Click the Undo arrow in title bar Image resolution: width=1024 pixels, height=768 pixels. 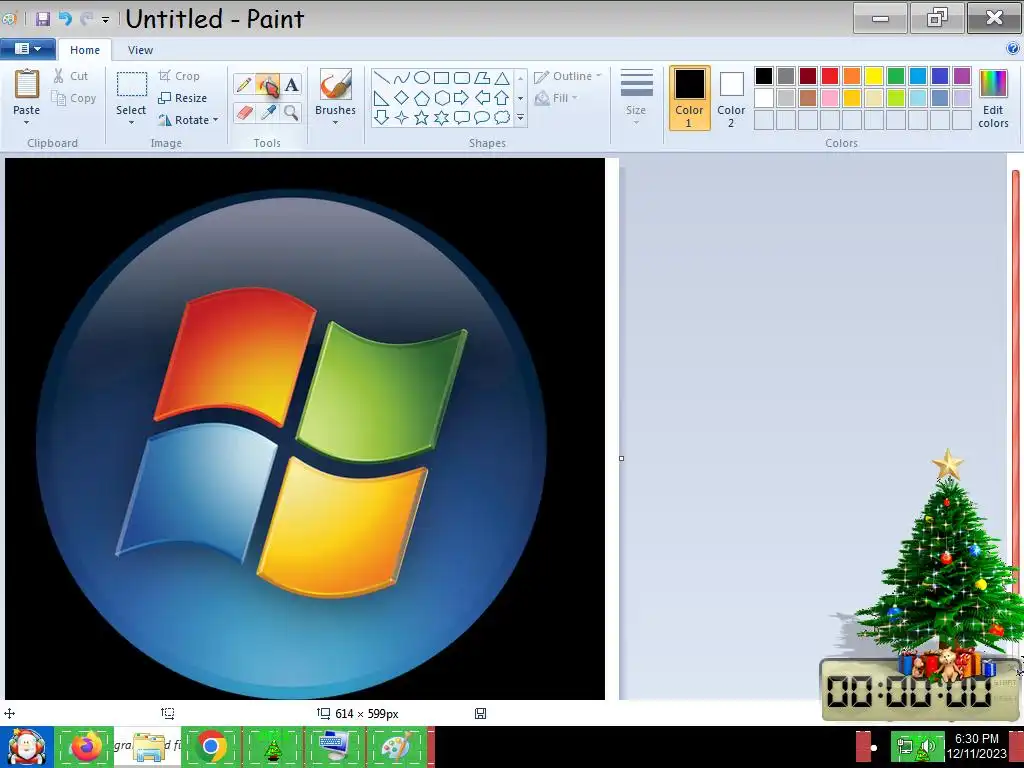click(x=65, y=18)
